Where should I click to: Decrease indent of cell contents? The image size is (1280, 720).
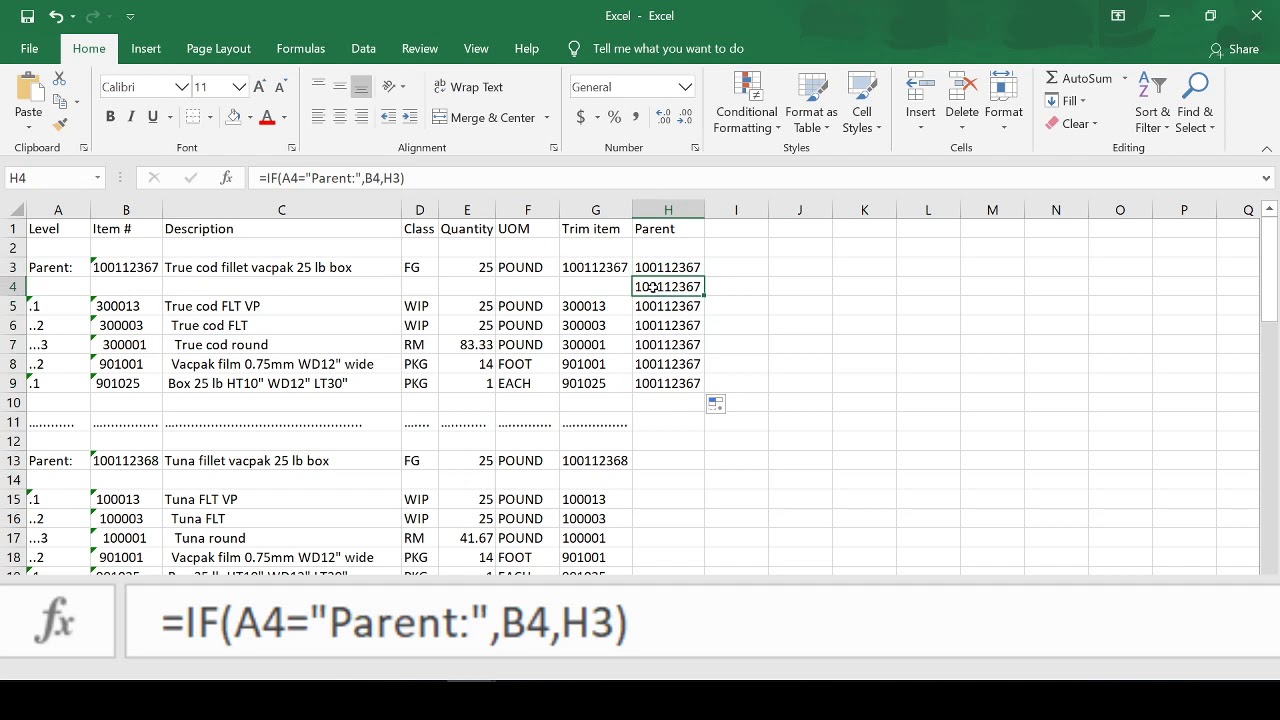(389, 117)
